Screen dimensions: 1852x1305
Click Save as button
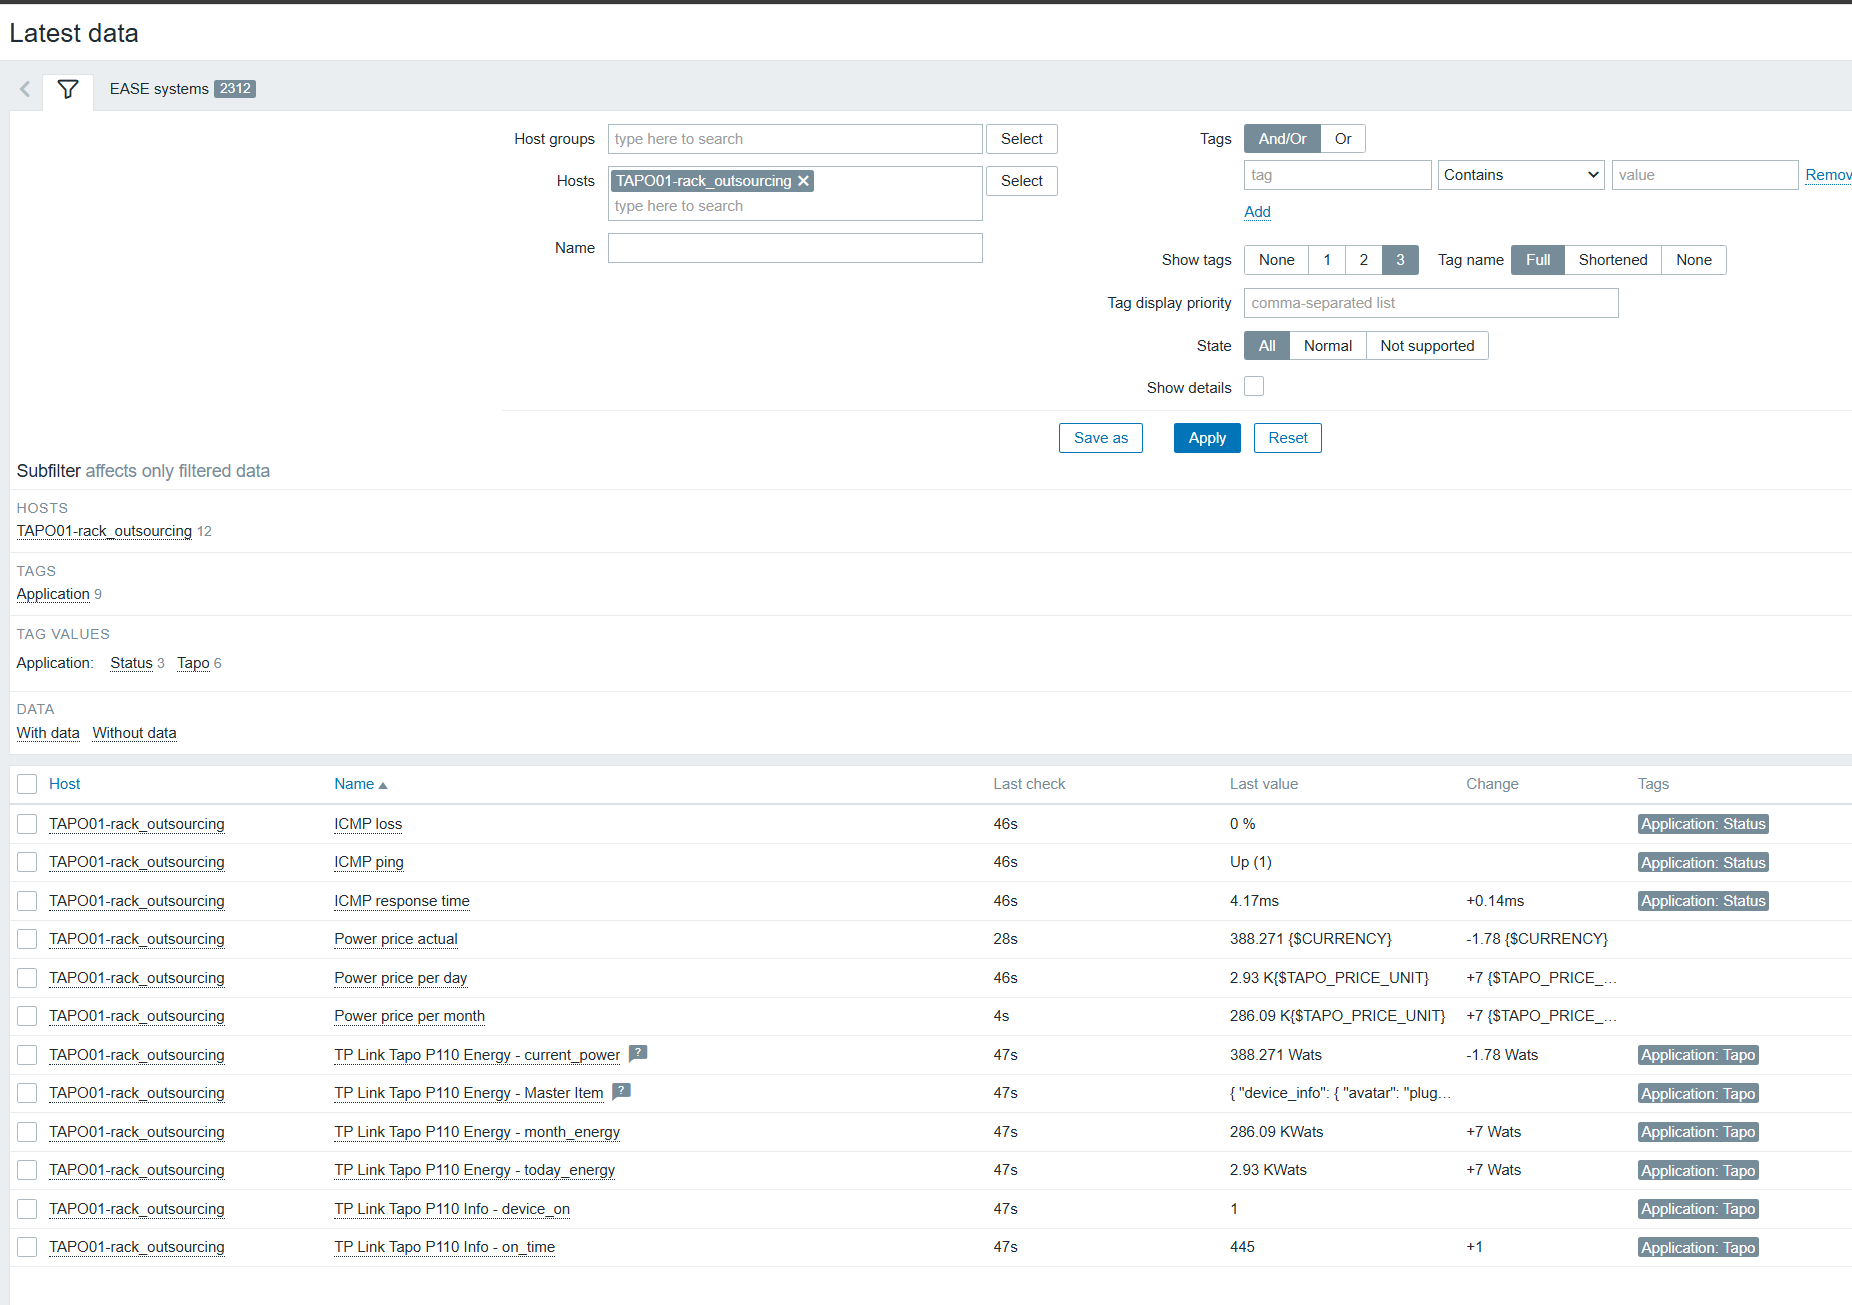(x=1100, y=438)
